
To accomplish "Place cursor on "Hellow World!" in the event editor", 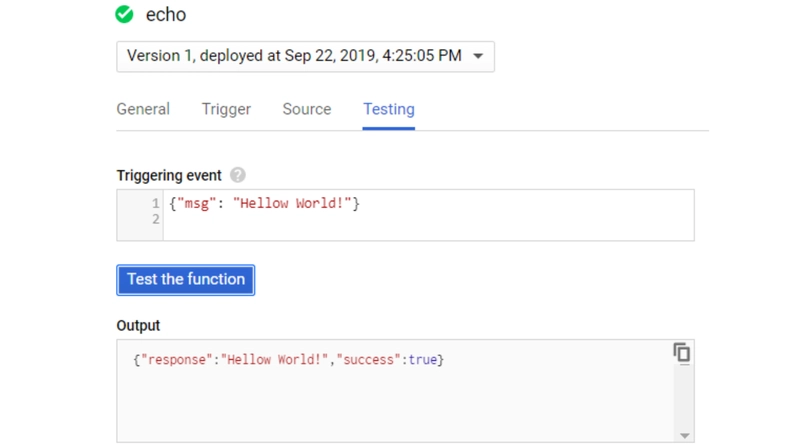I will 292,204.
